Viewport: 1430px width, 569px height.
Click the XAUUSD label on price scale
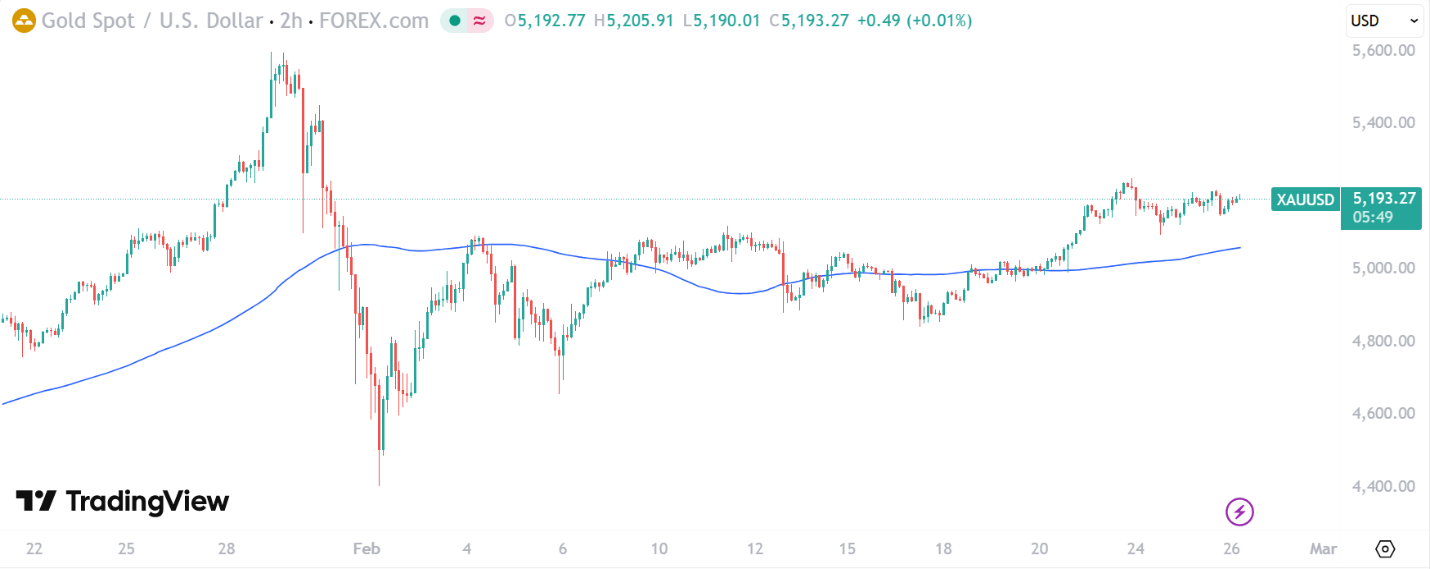pyautogui.click(x=1304, y=199)
